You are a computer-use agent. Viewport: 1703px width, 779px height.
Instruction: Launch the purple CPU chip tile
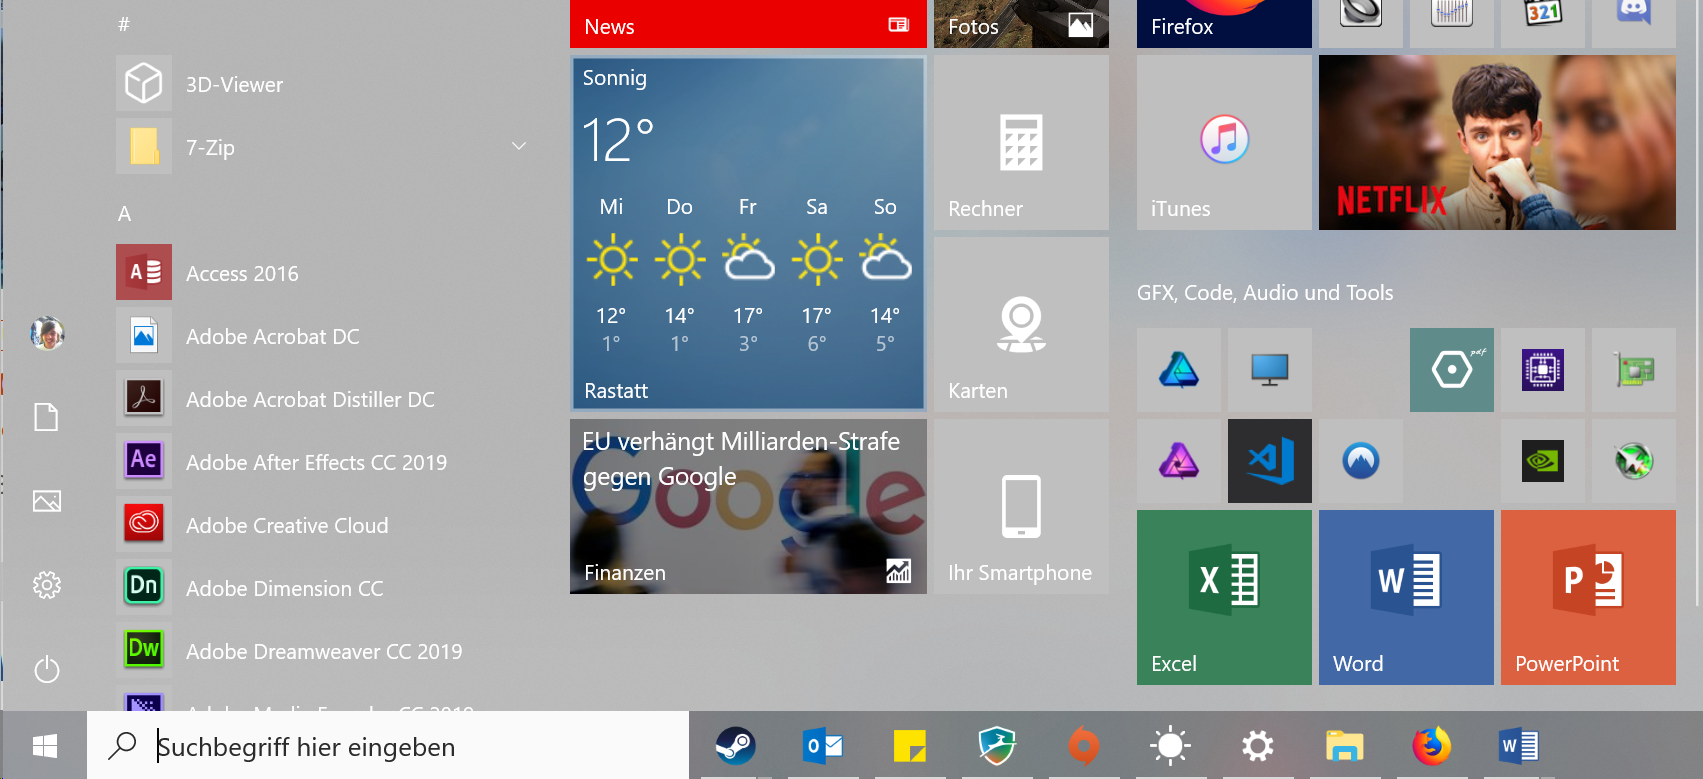tap(1543, 370)
